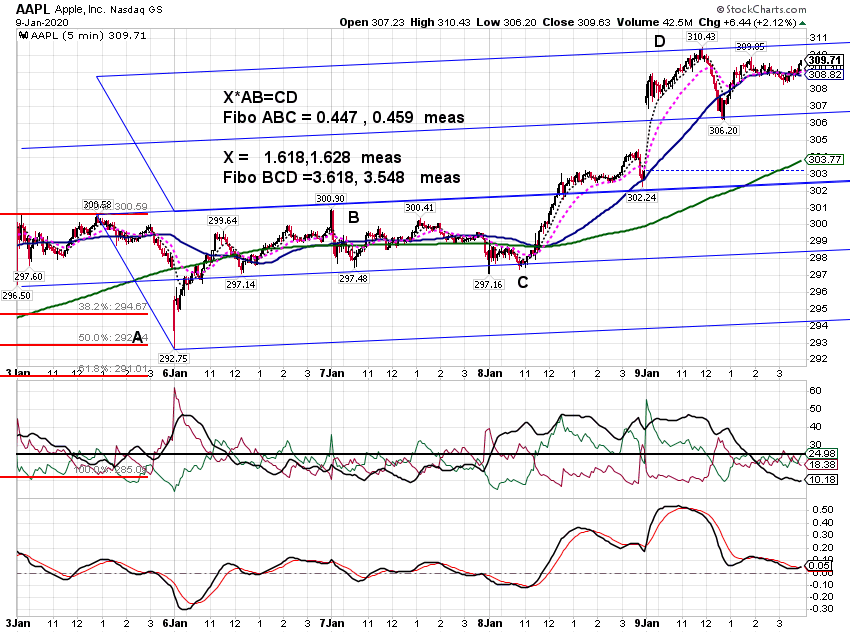Click the 297.48 low price label

pos(353,279)
